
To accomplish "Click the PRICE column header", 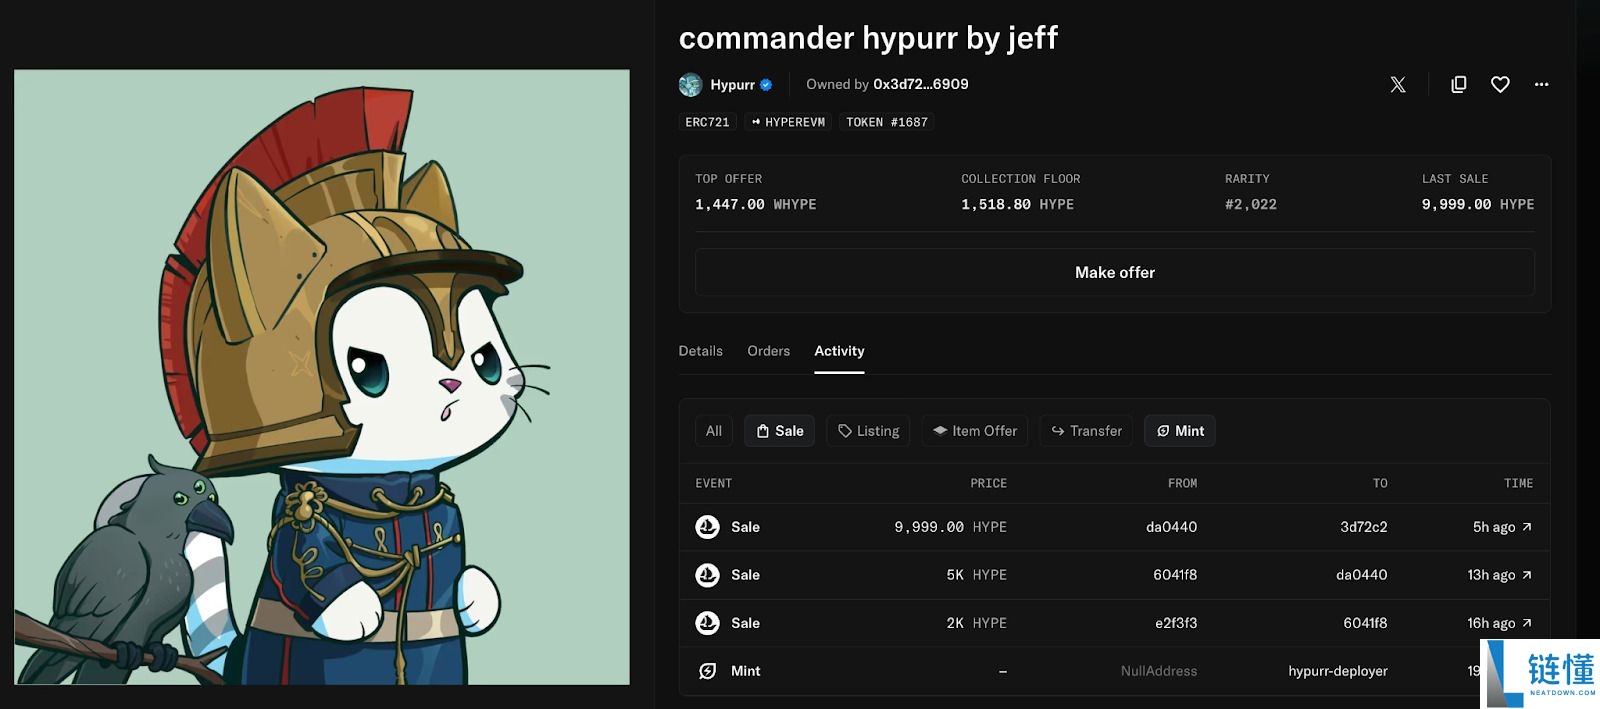I will (x=988, y=483).
